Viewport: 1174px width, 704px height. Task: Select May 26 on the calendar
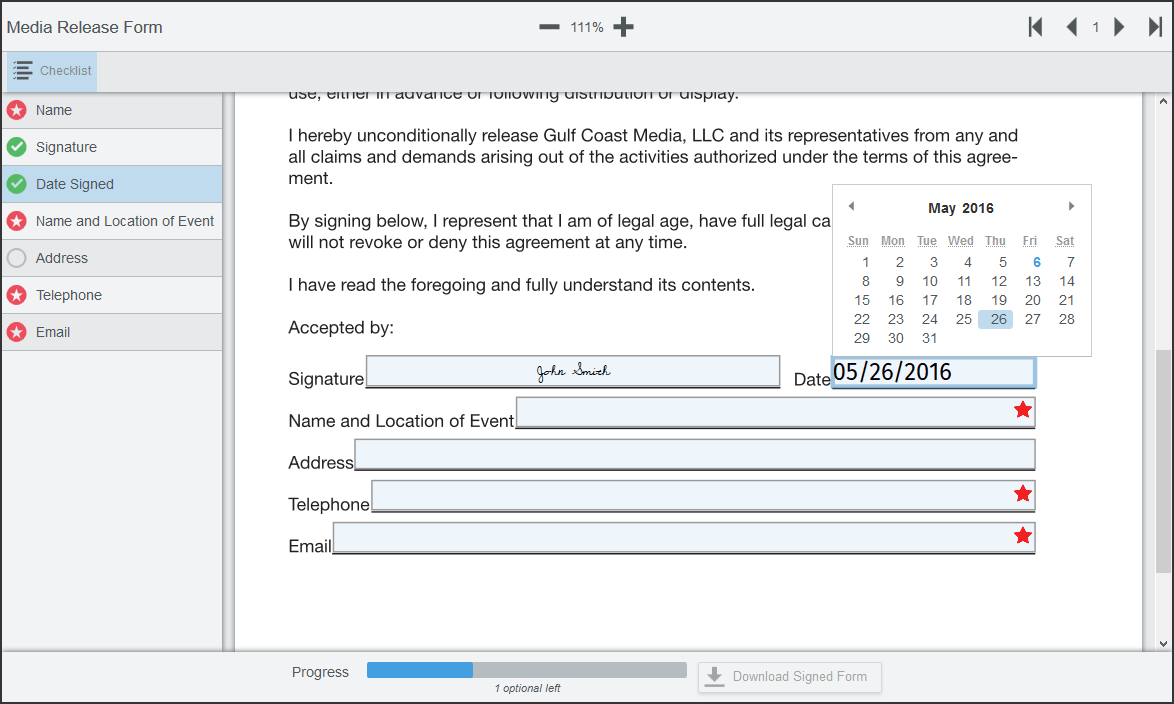pos(995,319)
